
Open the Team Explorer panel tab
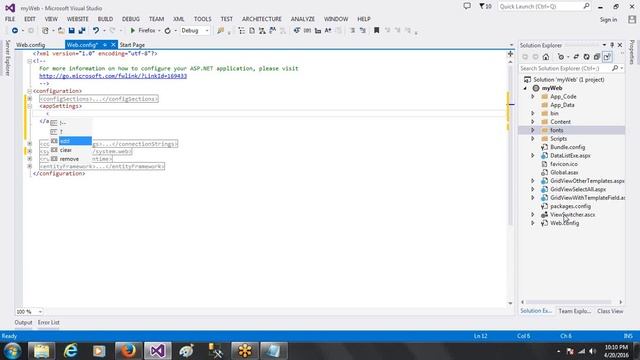click(575, 311)
